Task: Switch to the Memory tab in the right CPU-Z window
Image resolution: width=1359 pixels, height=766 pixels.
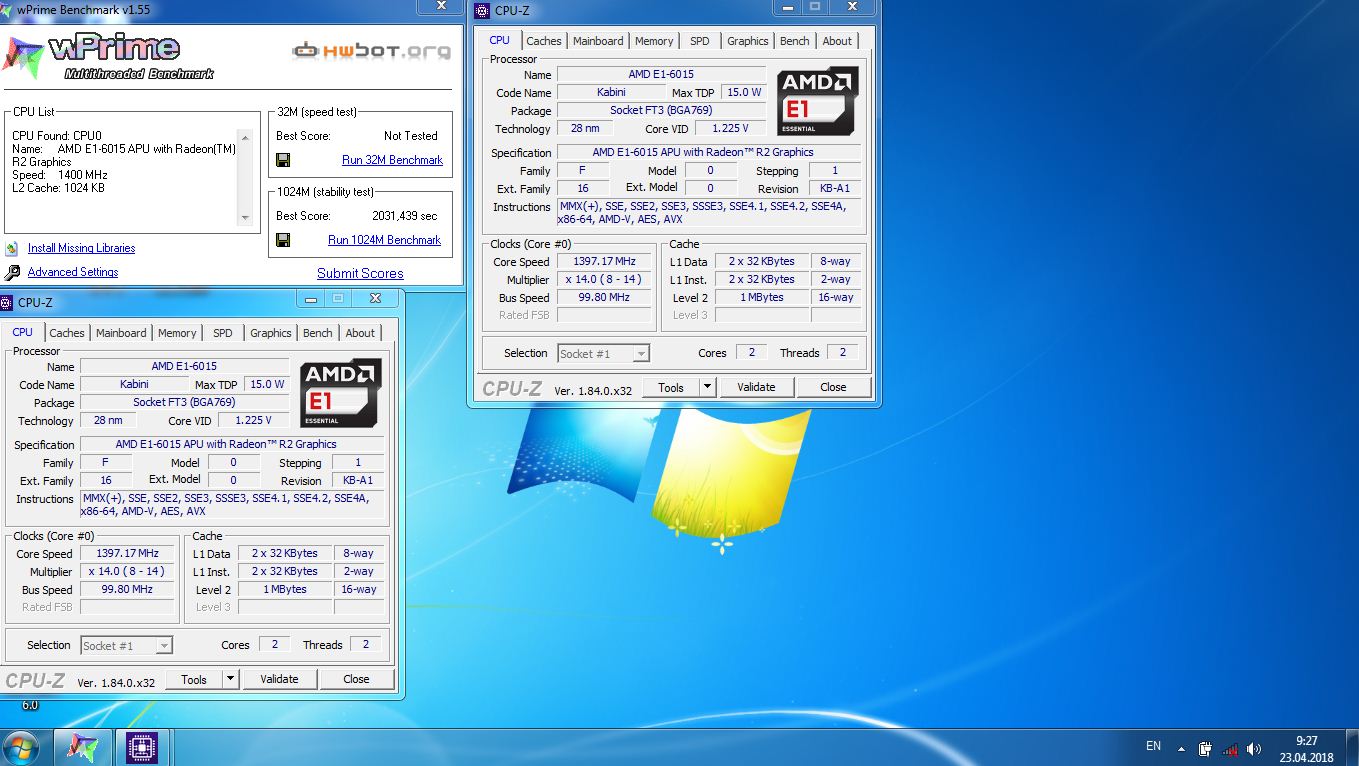Action: point(654,41)
